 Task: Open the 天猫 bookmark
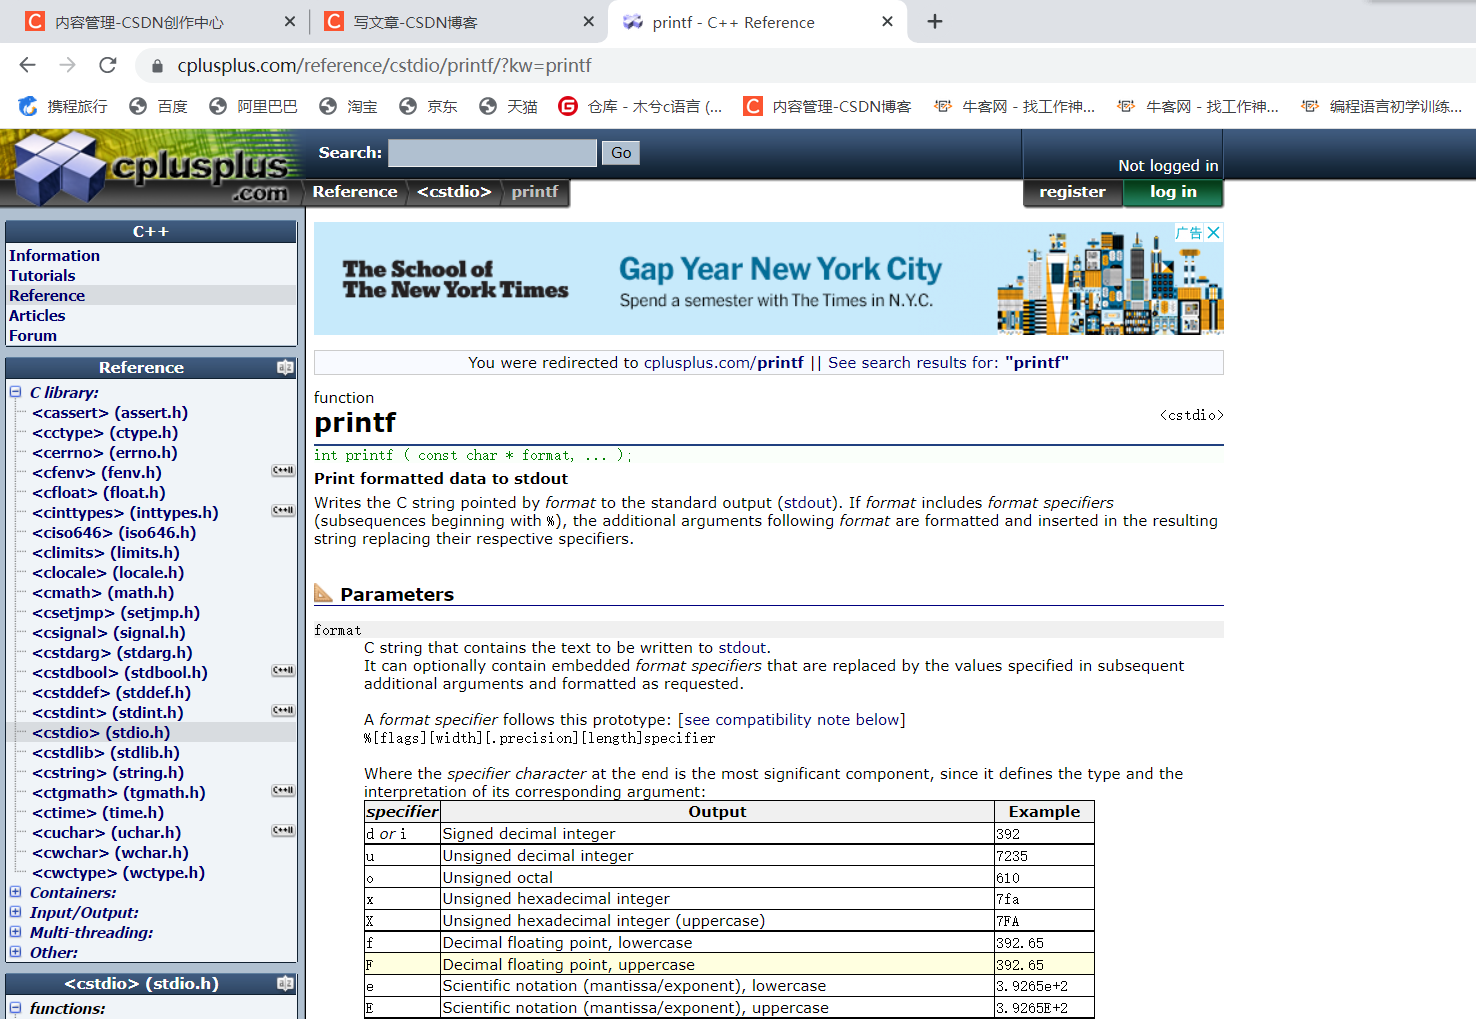[x=508, y=106]
